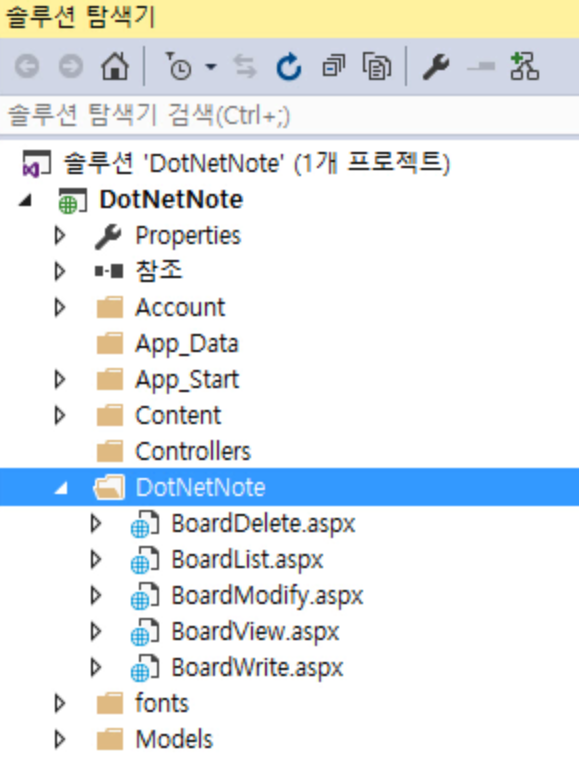Viewport: 579px width, 758px height.
Task: Click the App_Data folder icon
Action: tap(110, 344)
